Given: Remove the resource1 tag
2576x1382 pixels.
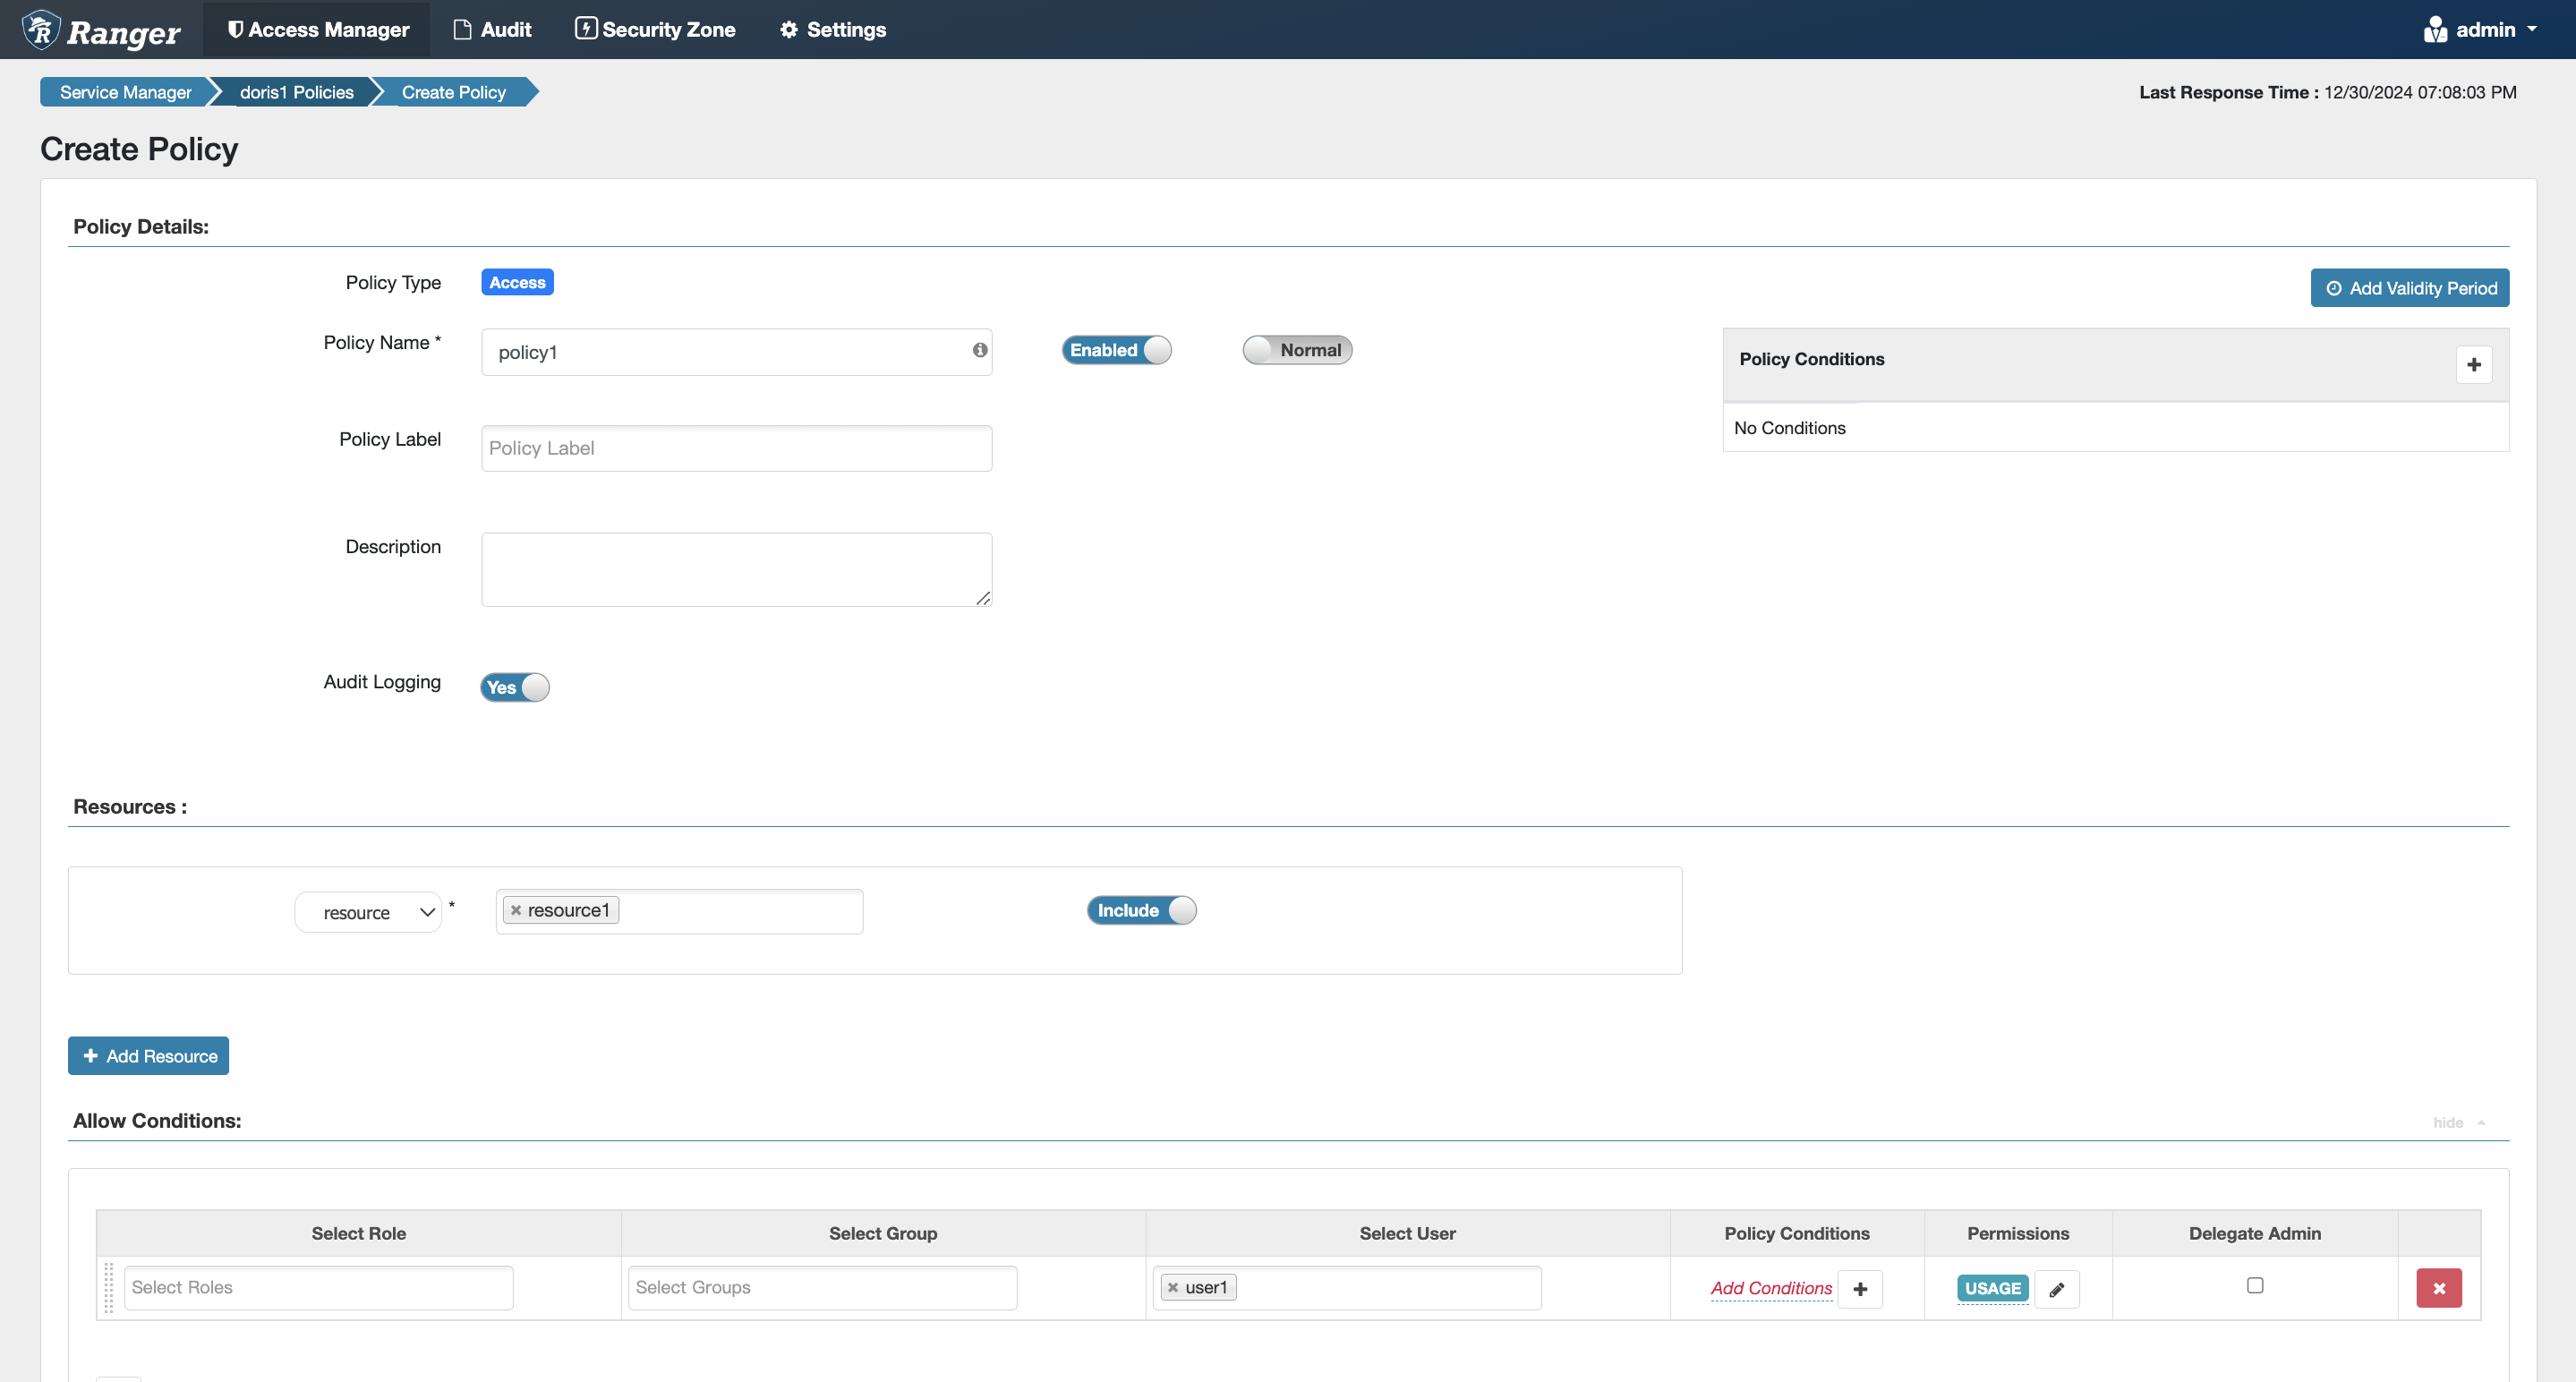Looking at the screenshot, I should (x=516, y=910).
